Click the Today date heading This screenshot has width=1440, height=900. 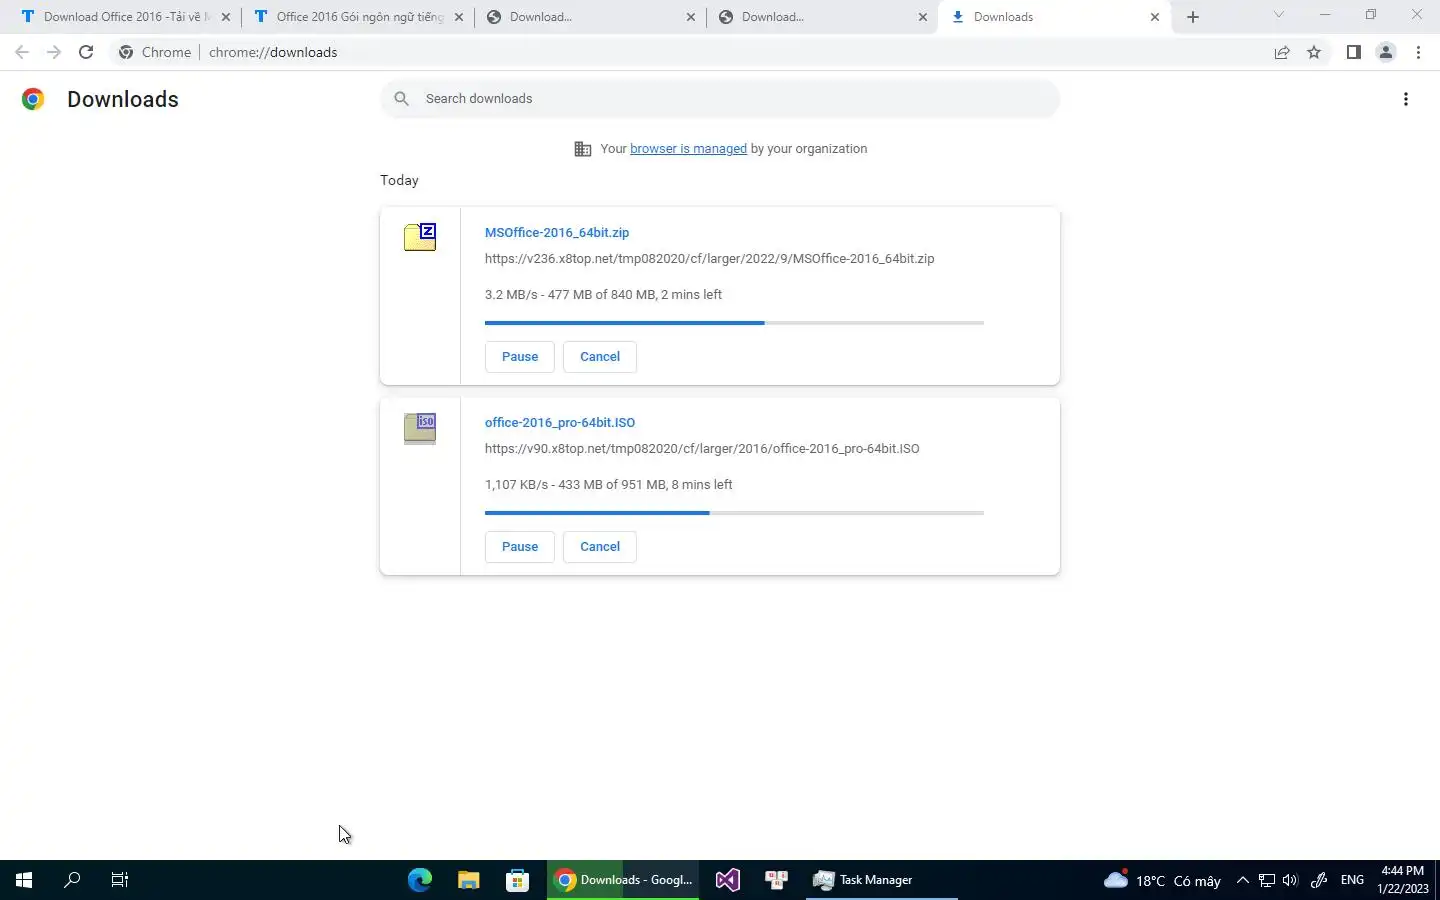pos(399,180)
